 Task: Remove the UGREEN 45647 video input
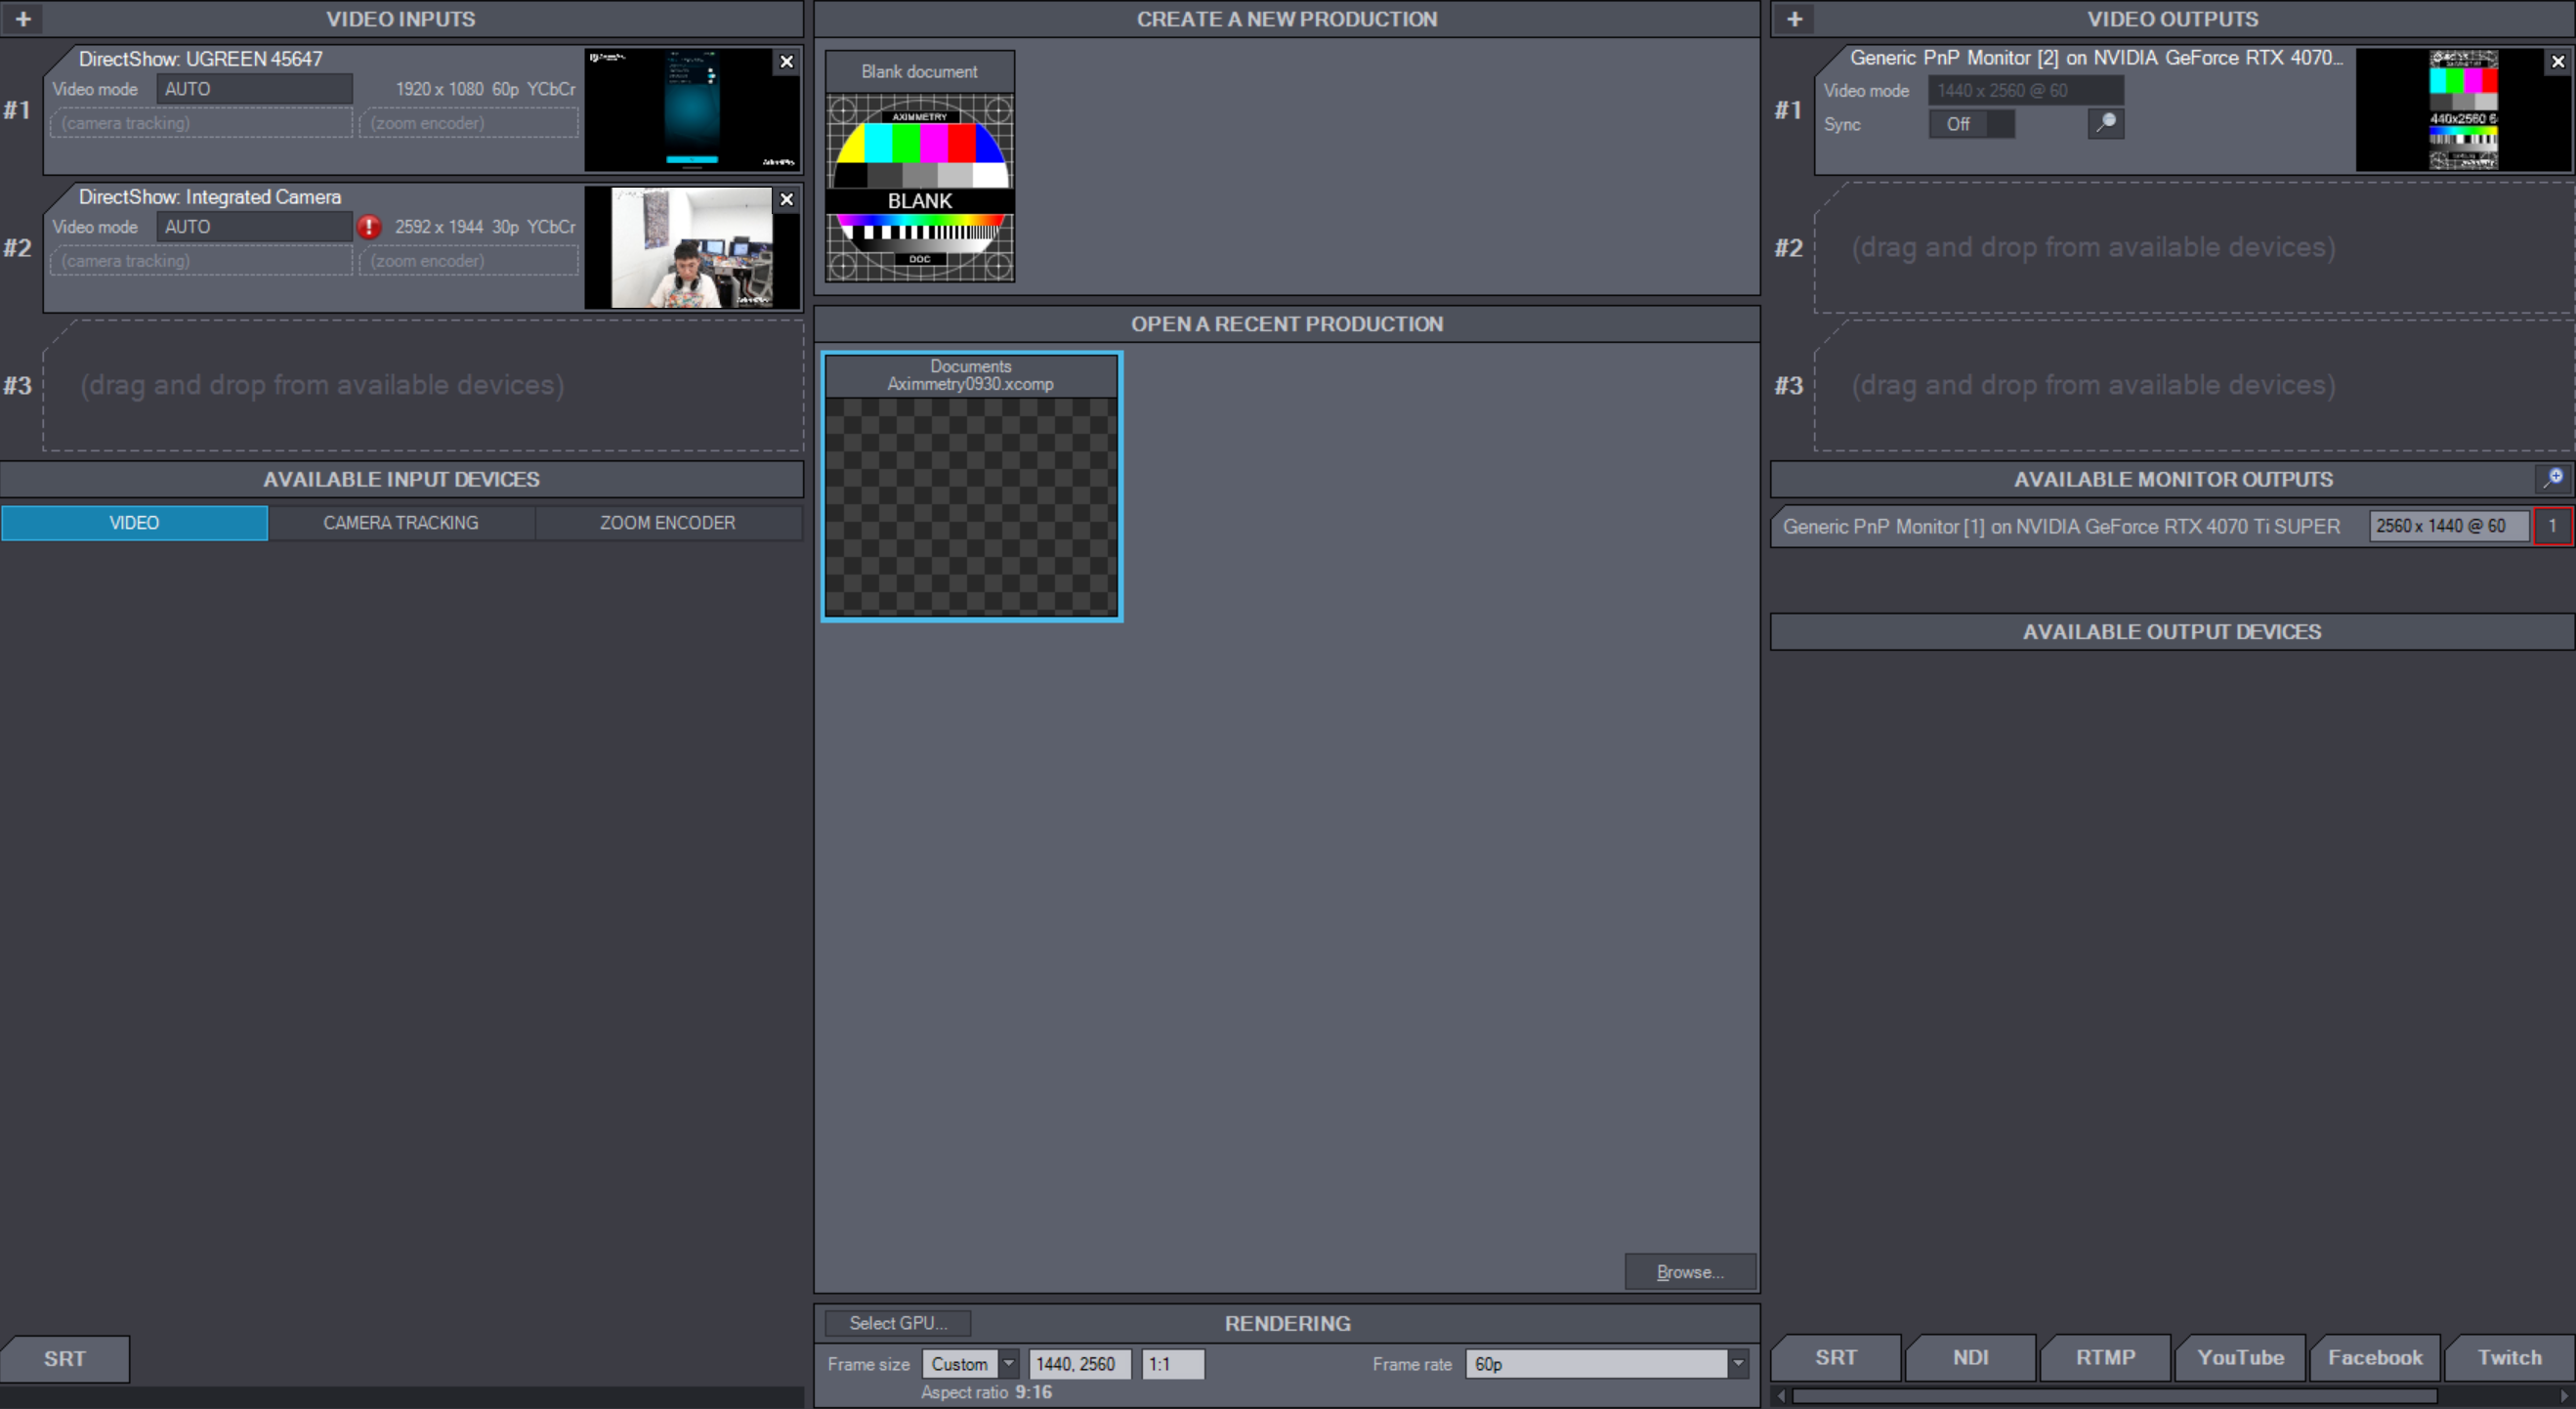787,62
